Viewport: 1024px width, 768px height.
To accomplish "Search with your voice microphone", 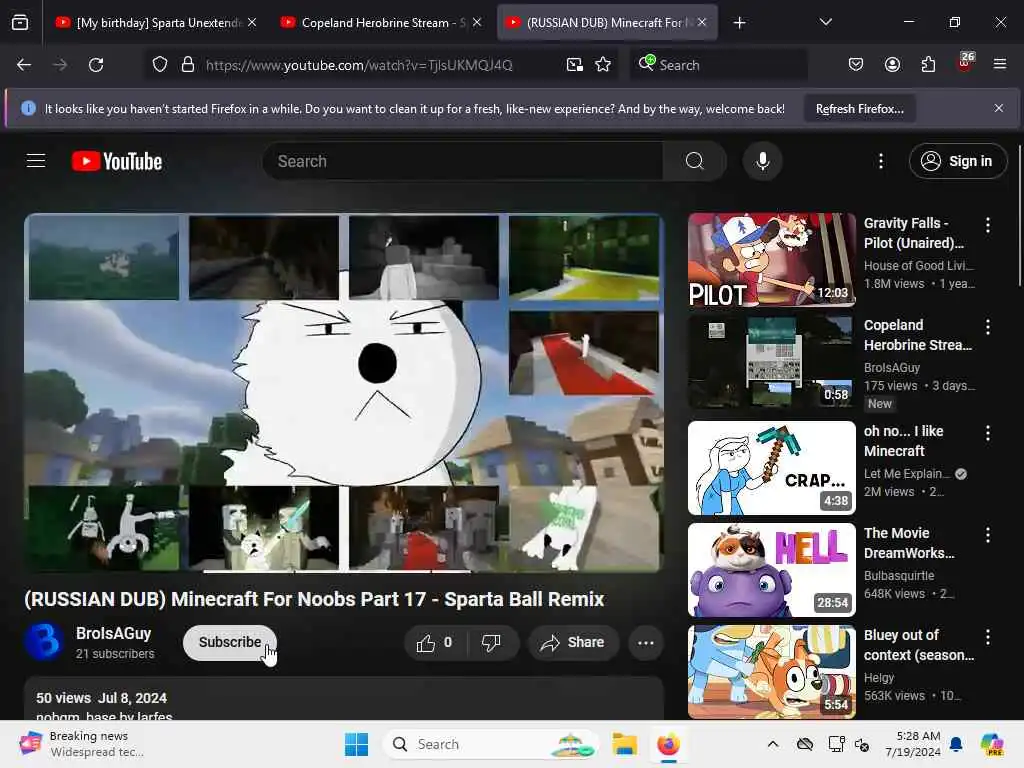I will point(763,161).
